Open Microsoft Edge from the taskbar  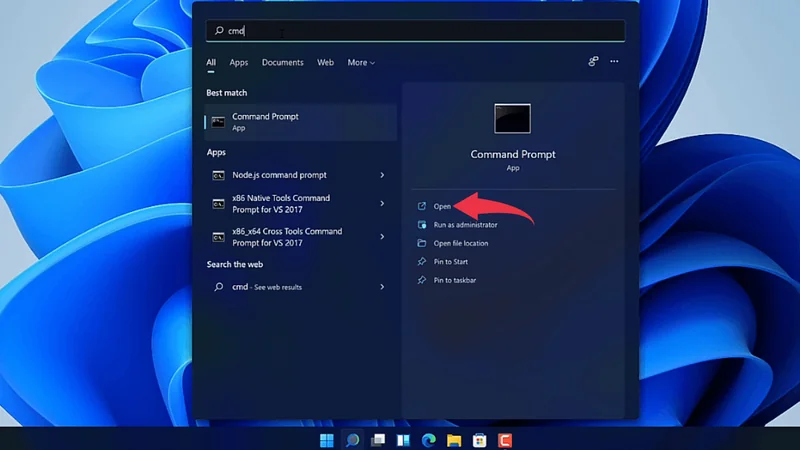[429, 440]
